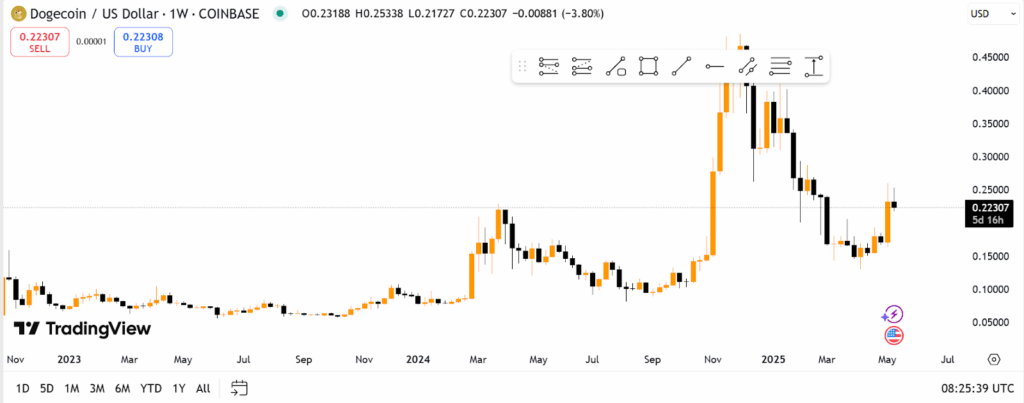Screen dimensions: 1024x403
Task: Select the parallel channel tool
Action: click(x=747, y=67)
